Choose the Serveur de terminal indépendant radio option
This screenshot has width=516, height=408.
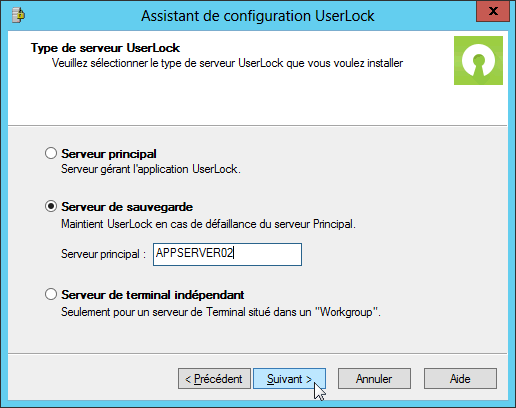(51, 294)
